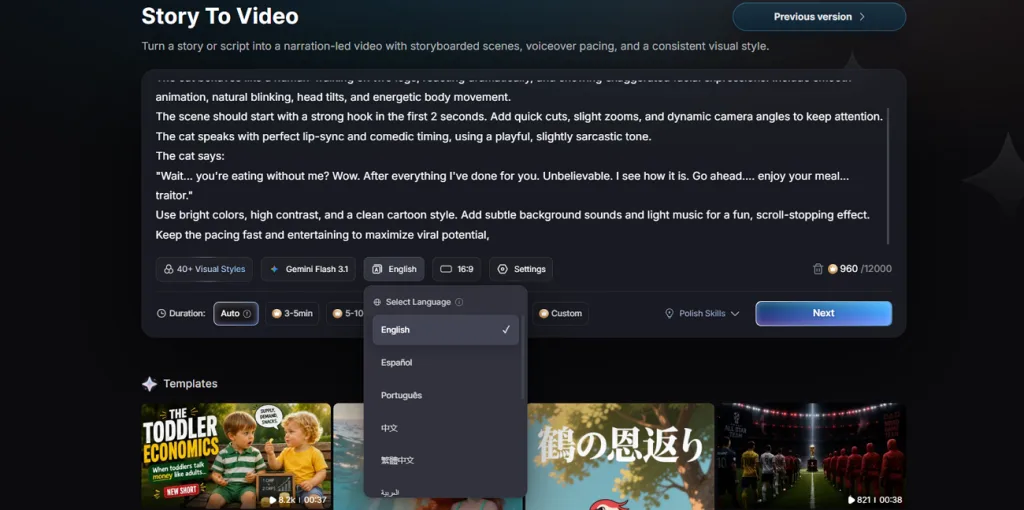
Task: Click the sparkle icon beside Templates
Action: [150, 384]
